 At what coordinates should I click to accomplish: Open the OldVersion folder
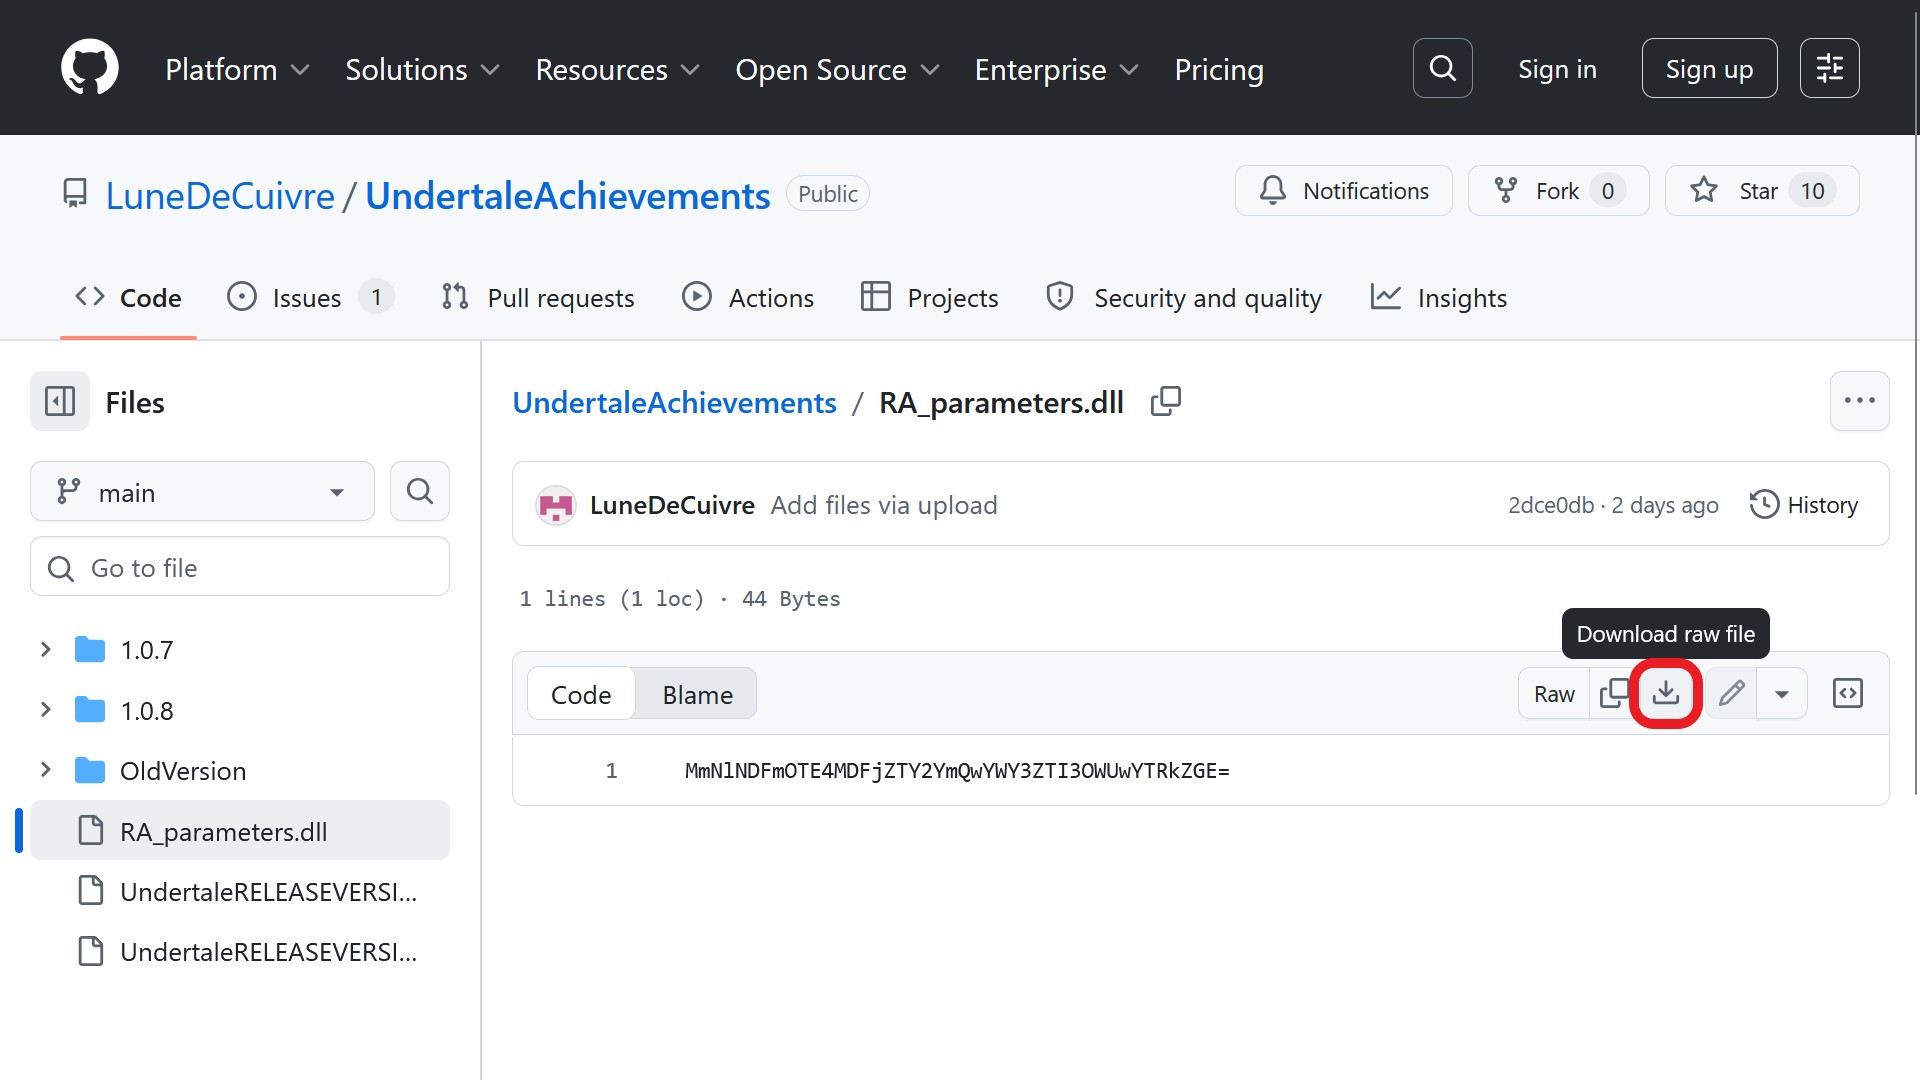coord(183,771)
